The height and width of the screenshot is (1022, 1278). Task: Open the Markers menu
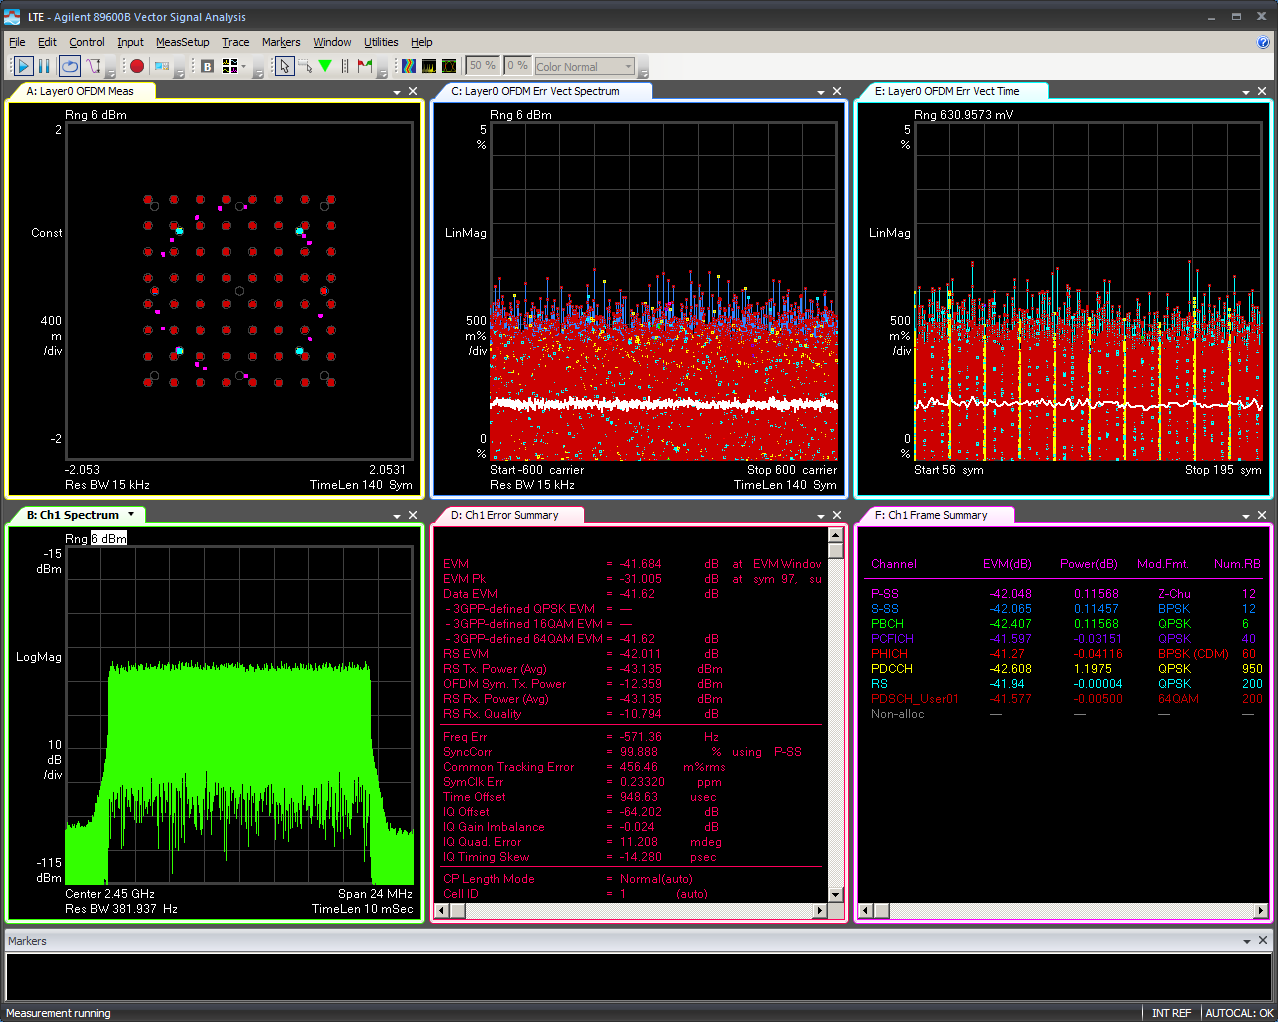click(x=281, y=42)
